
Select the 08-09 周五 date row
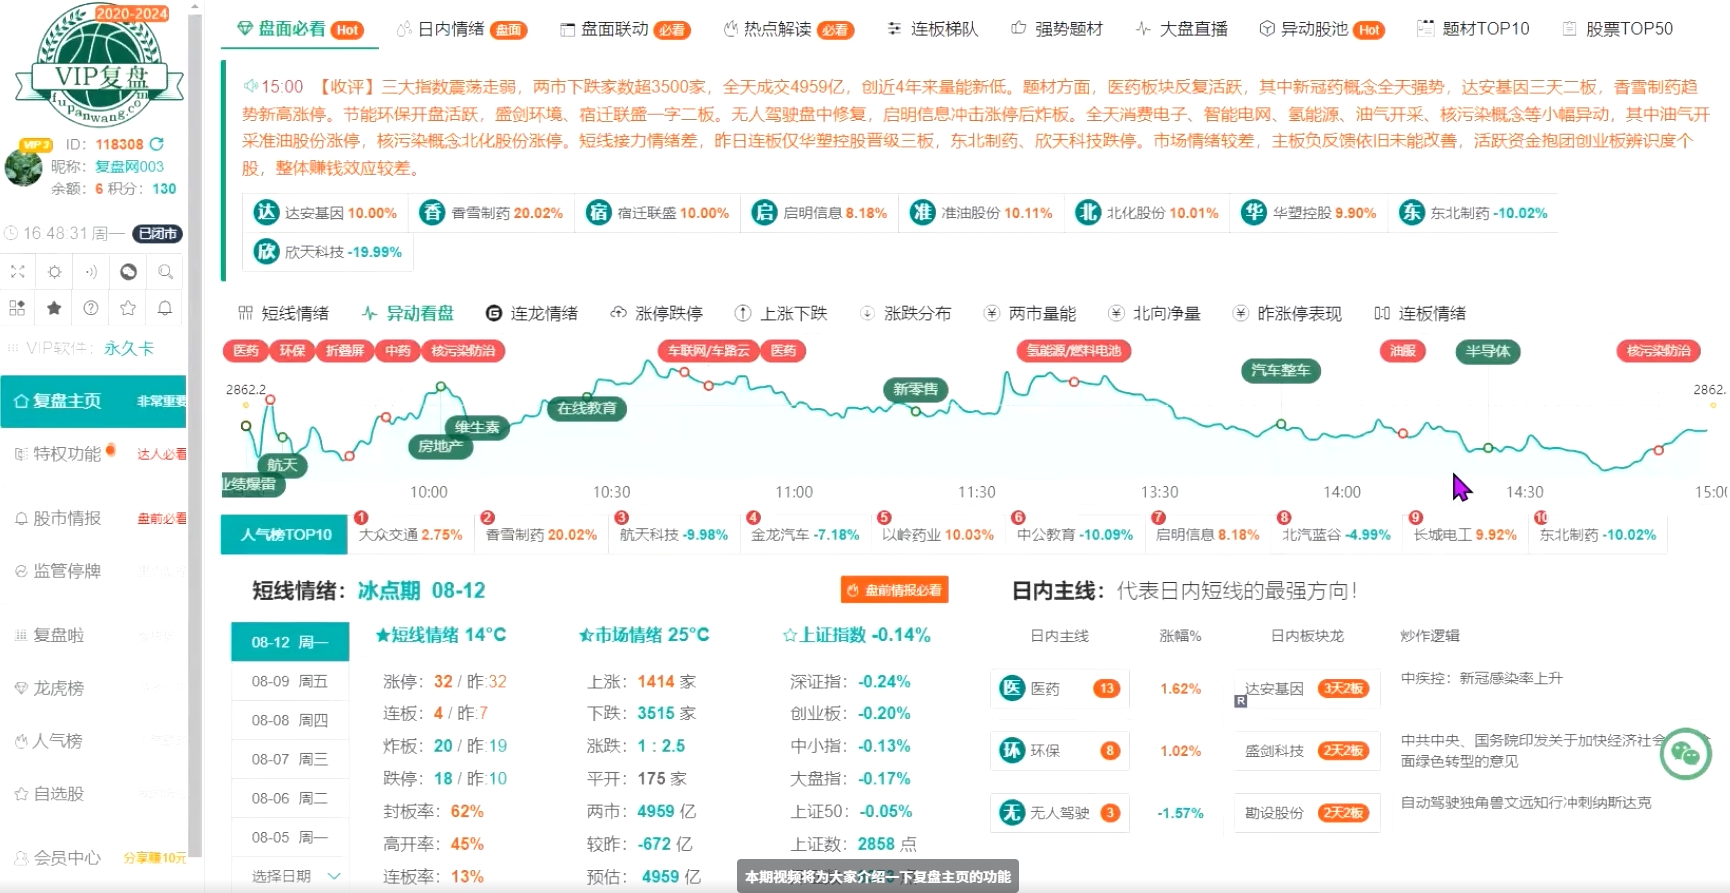290,681
